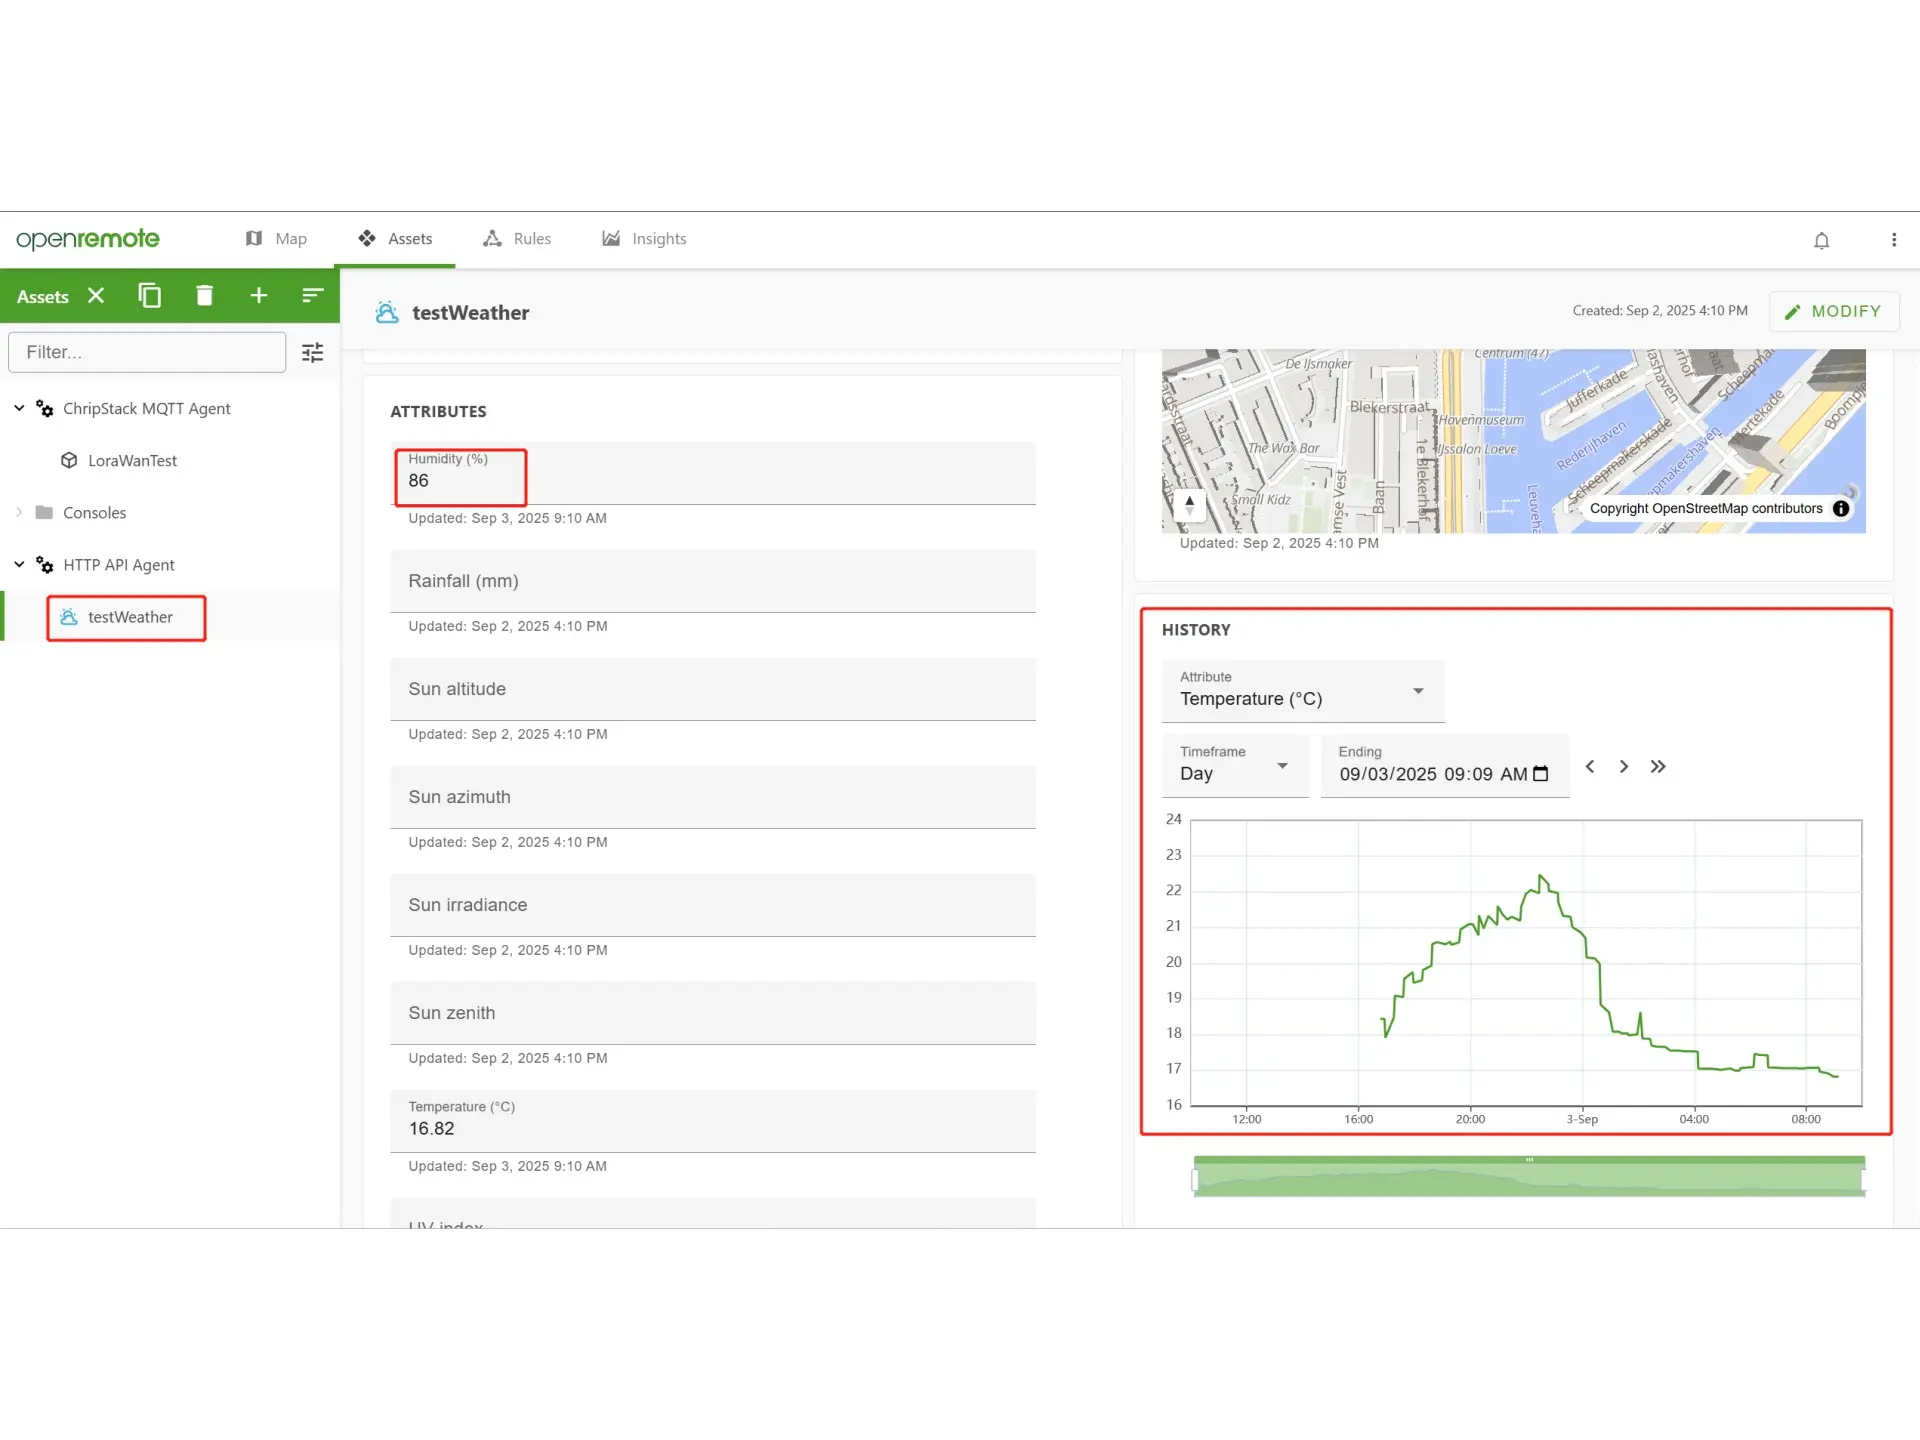
Task: Open the history Attribute dropdown
Action: click(1303, 691)
